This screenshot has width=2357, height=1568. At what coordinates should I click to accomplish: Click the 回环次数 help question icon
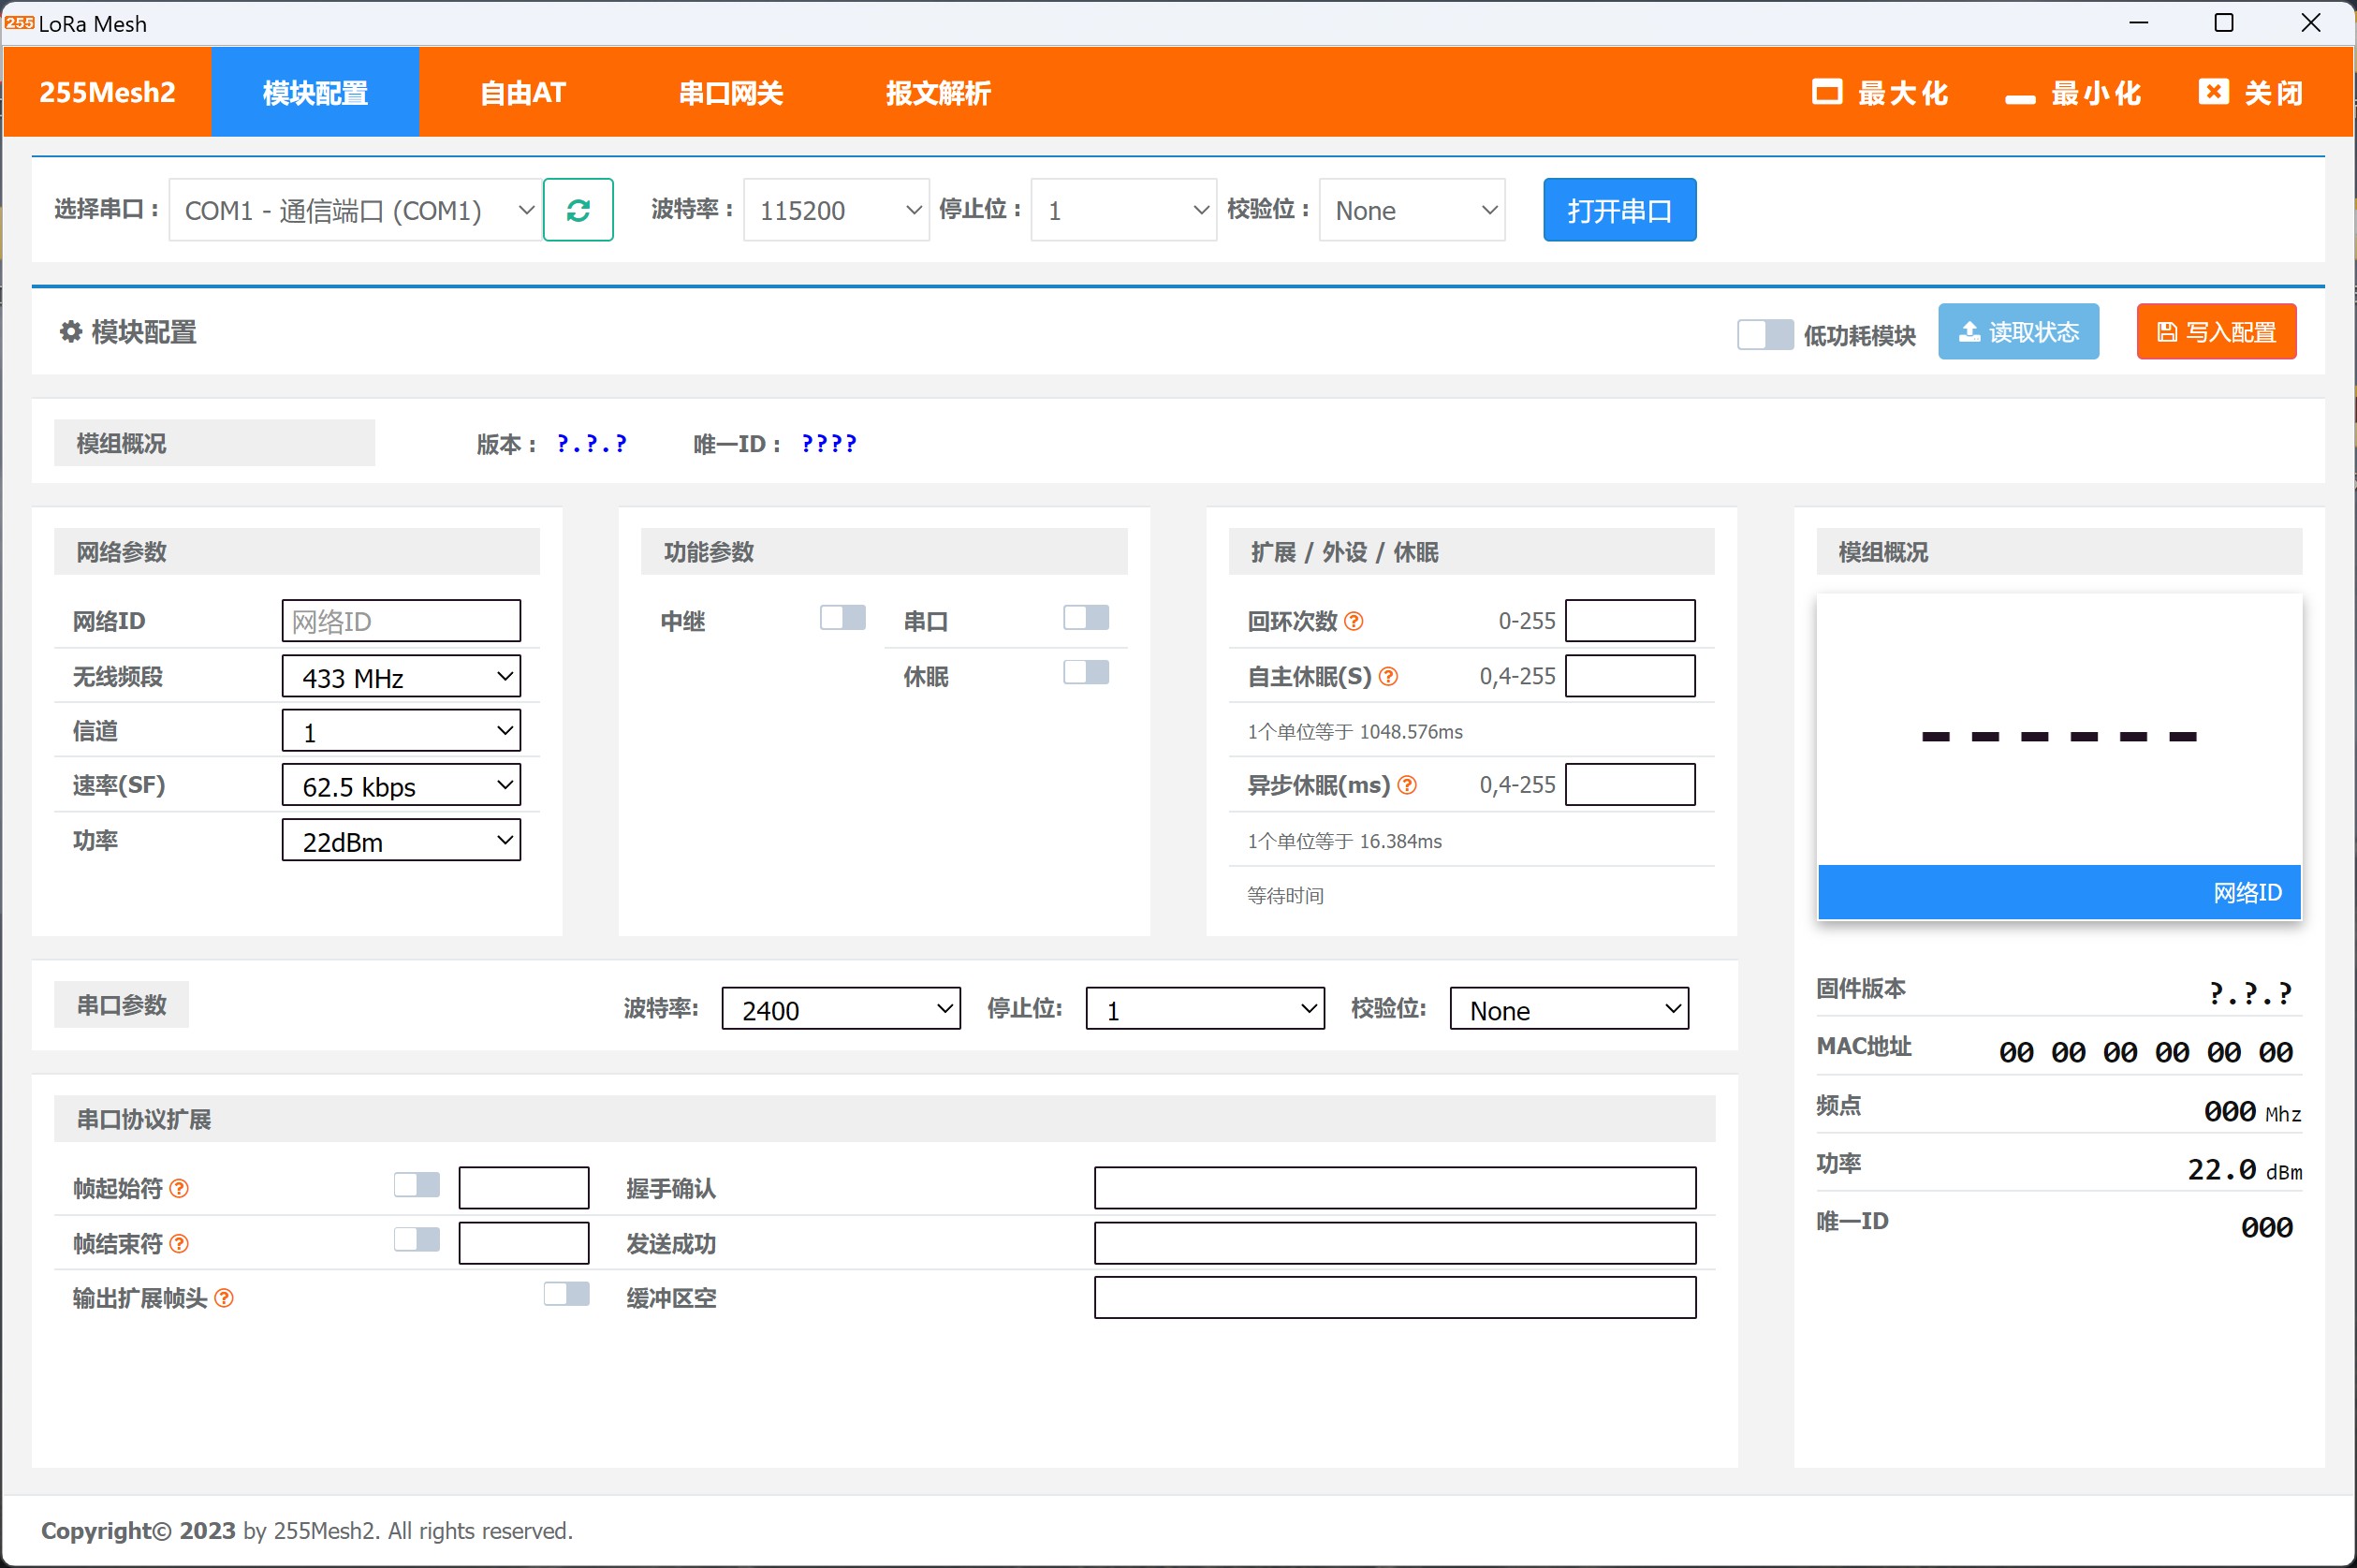click(x=1353, y=621)
